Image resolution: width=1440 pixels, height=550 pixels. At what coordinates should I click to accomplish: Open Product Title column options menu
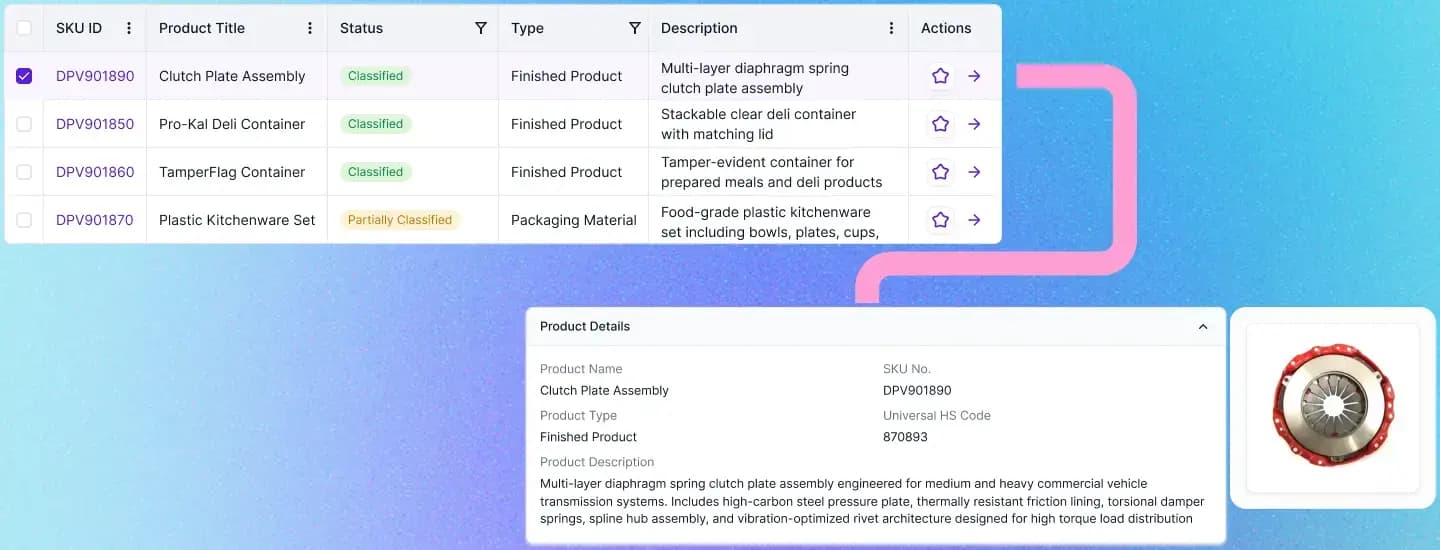pyautogui.click(x=310, y=28)
